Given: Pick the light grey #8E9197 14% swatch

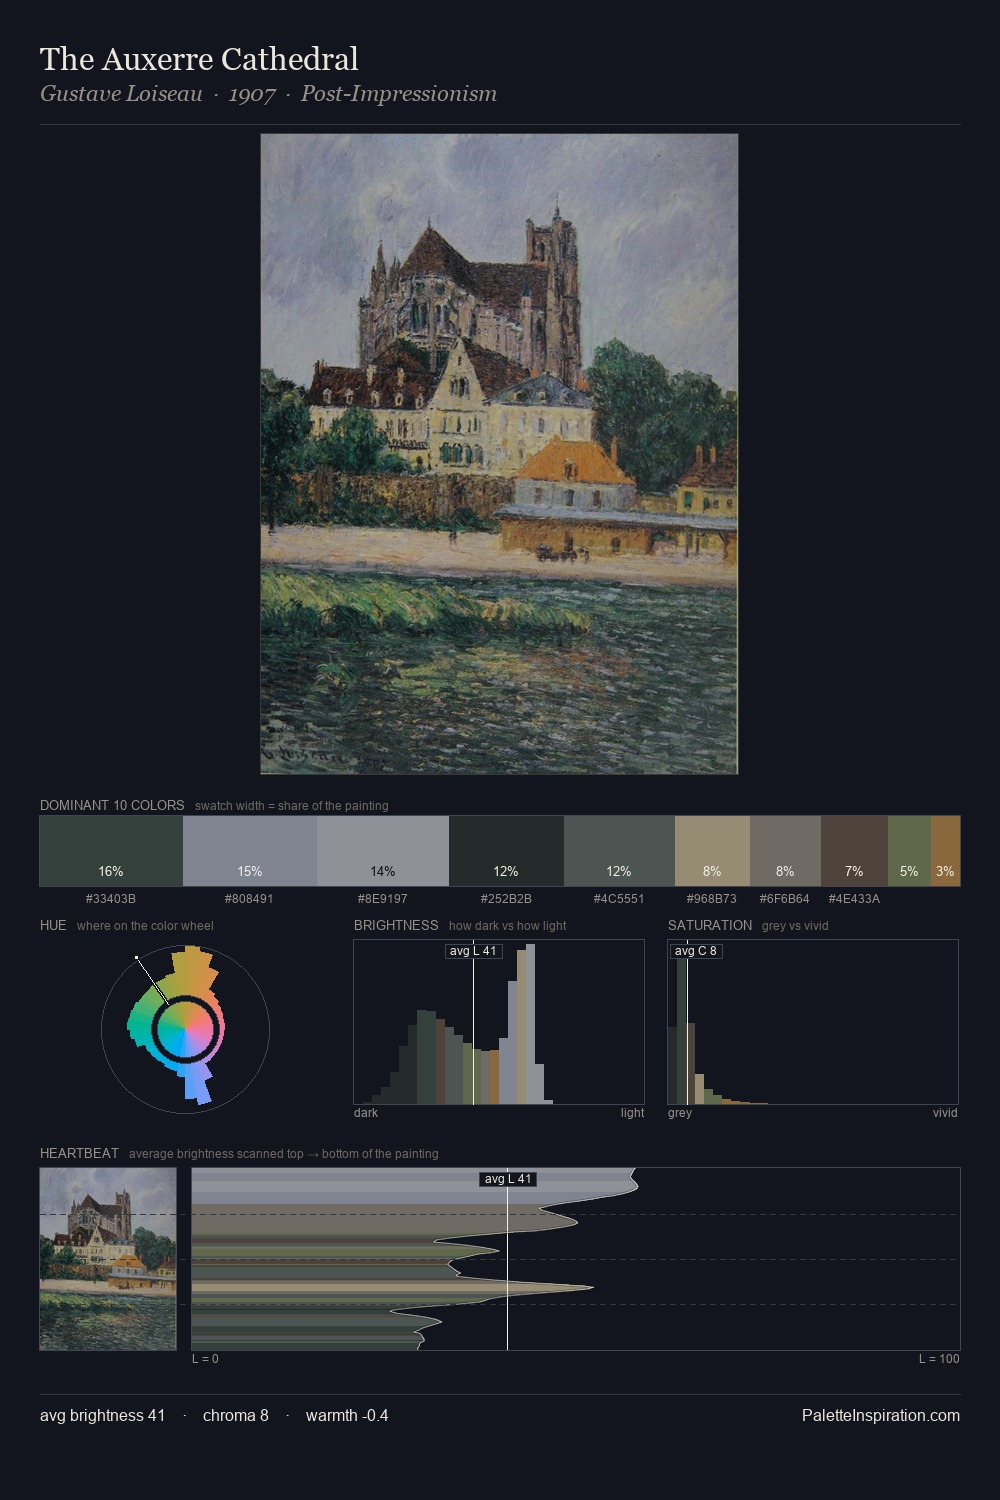Looking at the screenshot, I should coord(383,851).
